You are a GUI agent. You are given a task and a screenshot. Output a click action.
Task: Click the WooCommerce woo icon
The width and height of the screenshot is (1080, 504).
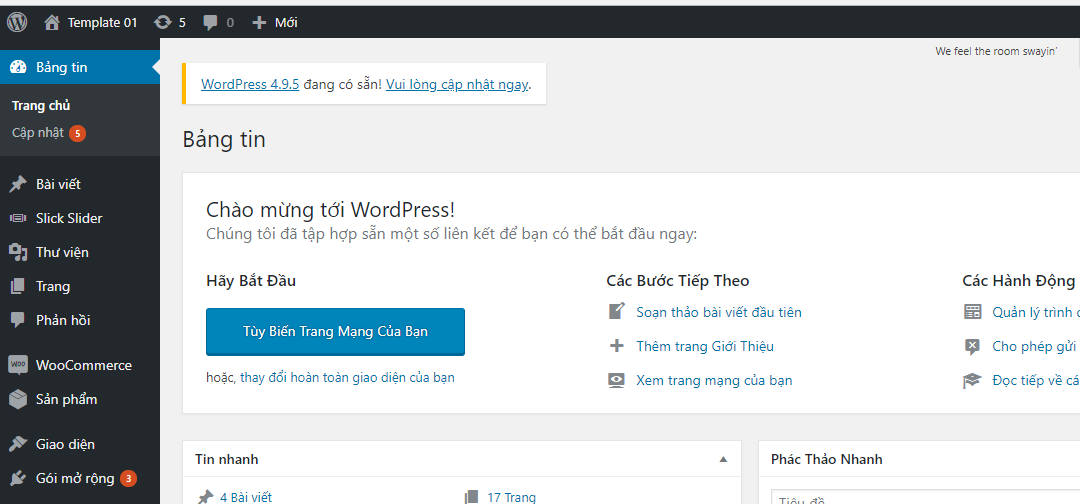tap(18, 365)
